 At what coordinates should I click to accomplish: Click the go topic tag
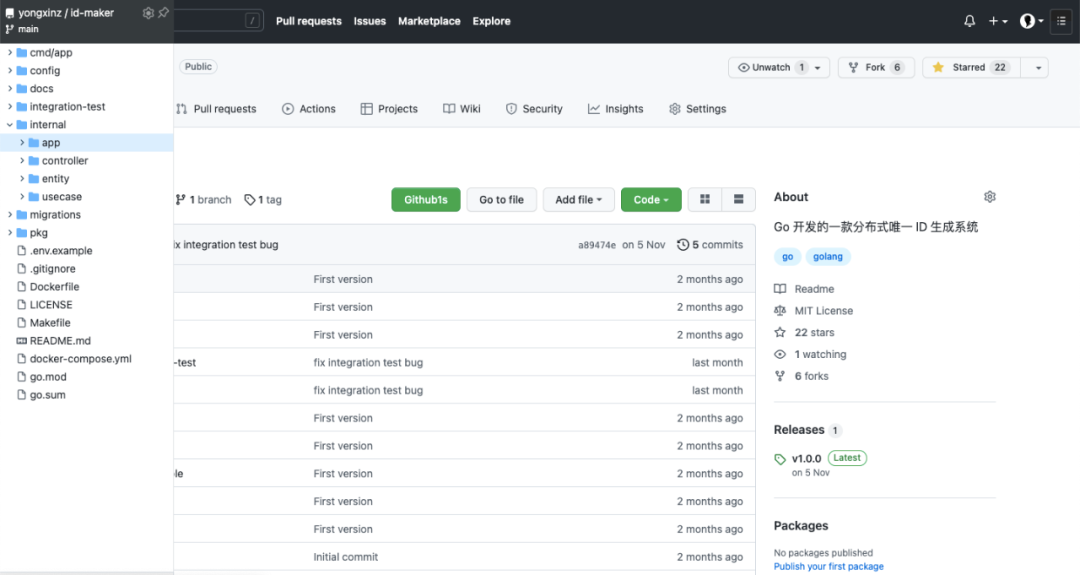pos(787,256)
